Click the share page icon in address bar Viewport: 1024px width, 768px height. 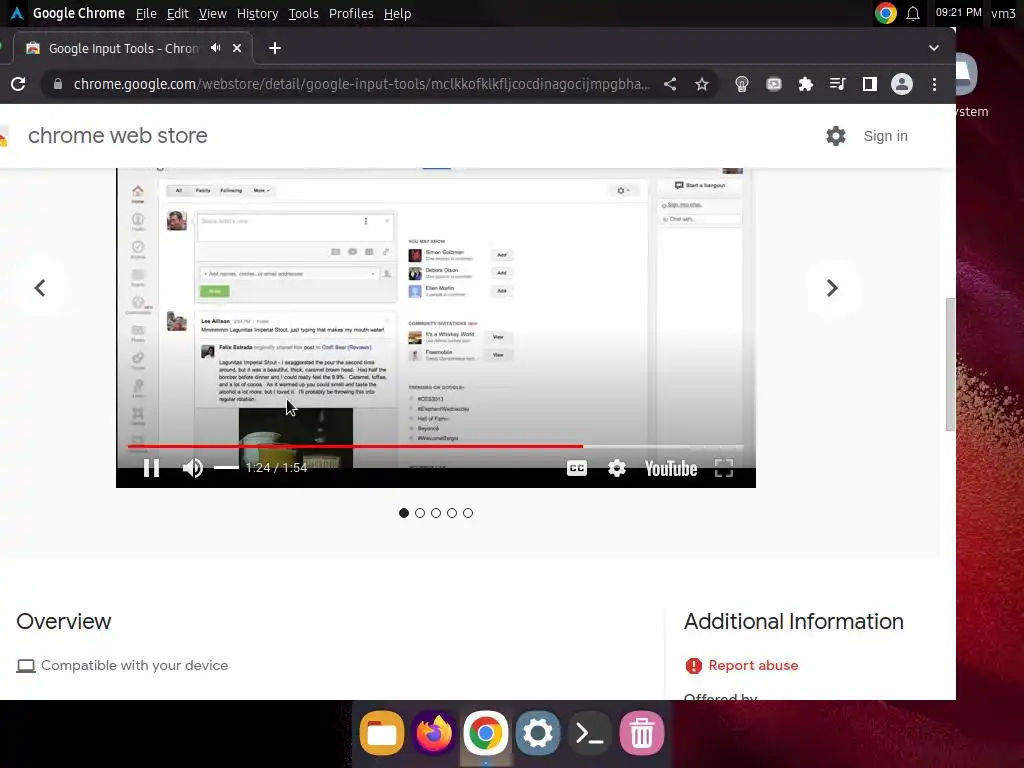[x=670, y=84]
